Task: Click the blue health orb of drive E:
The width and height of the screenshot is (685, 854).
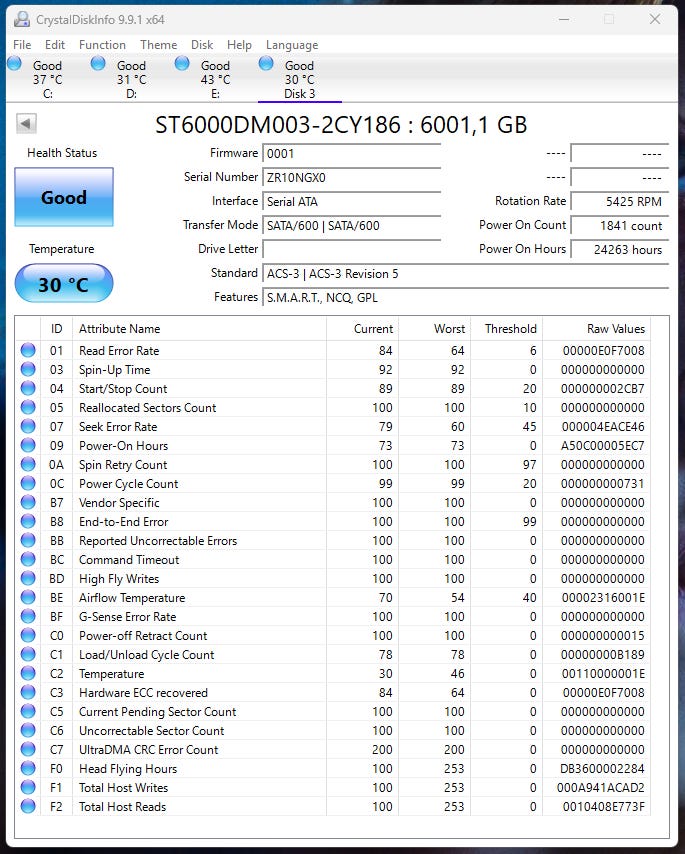Action: [x=182, y=64]
